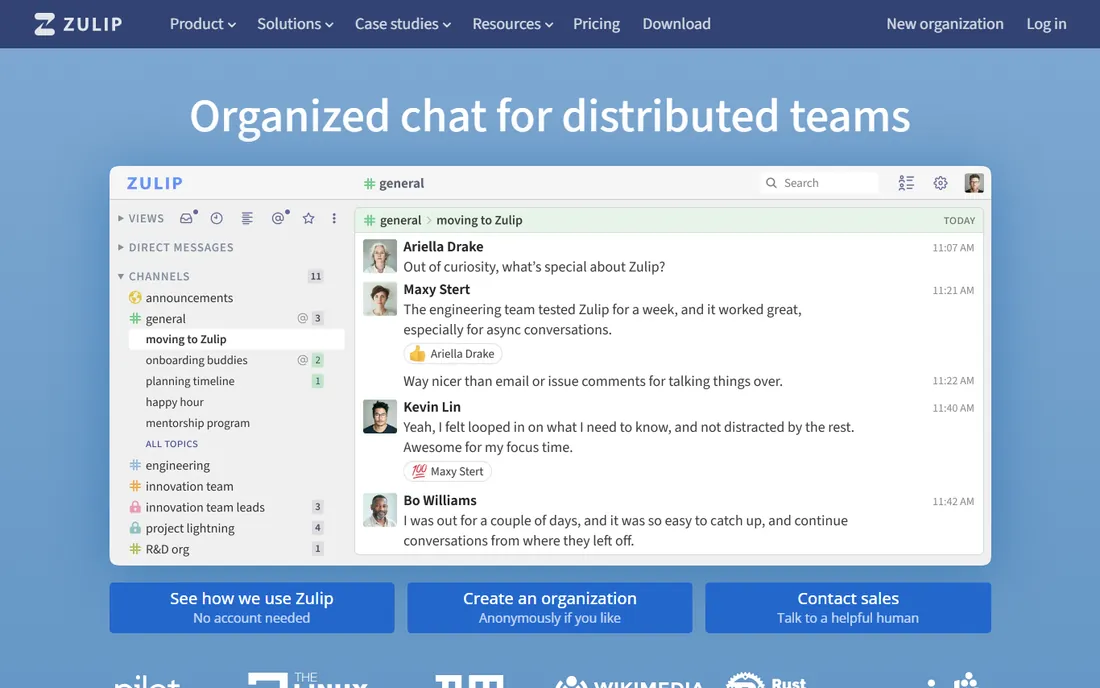Select the Download menu item

tap(676, 24)
